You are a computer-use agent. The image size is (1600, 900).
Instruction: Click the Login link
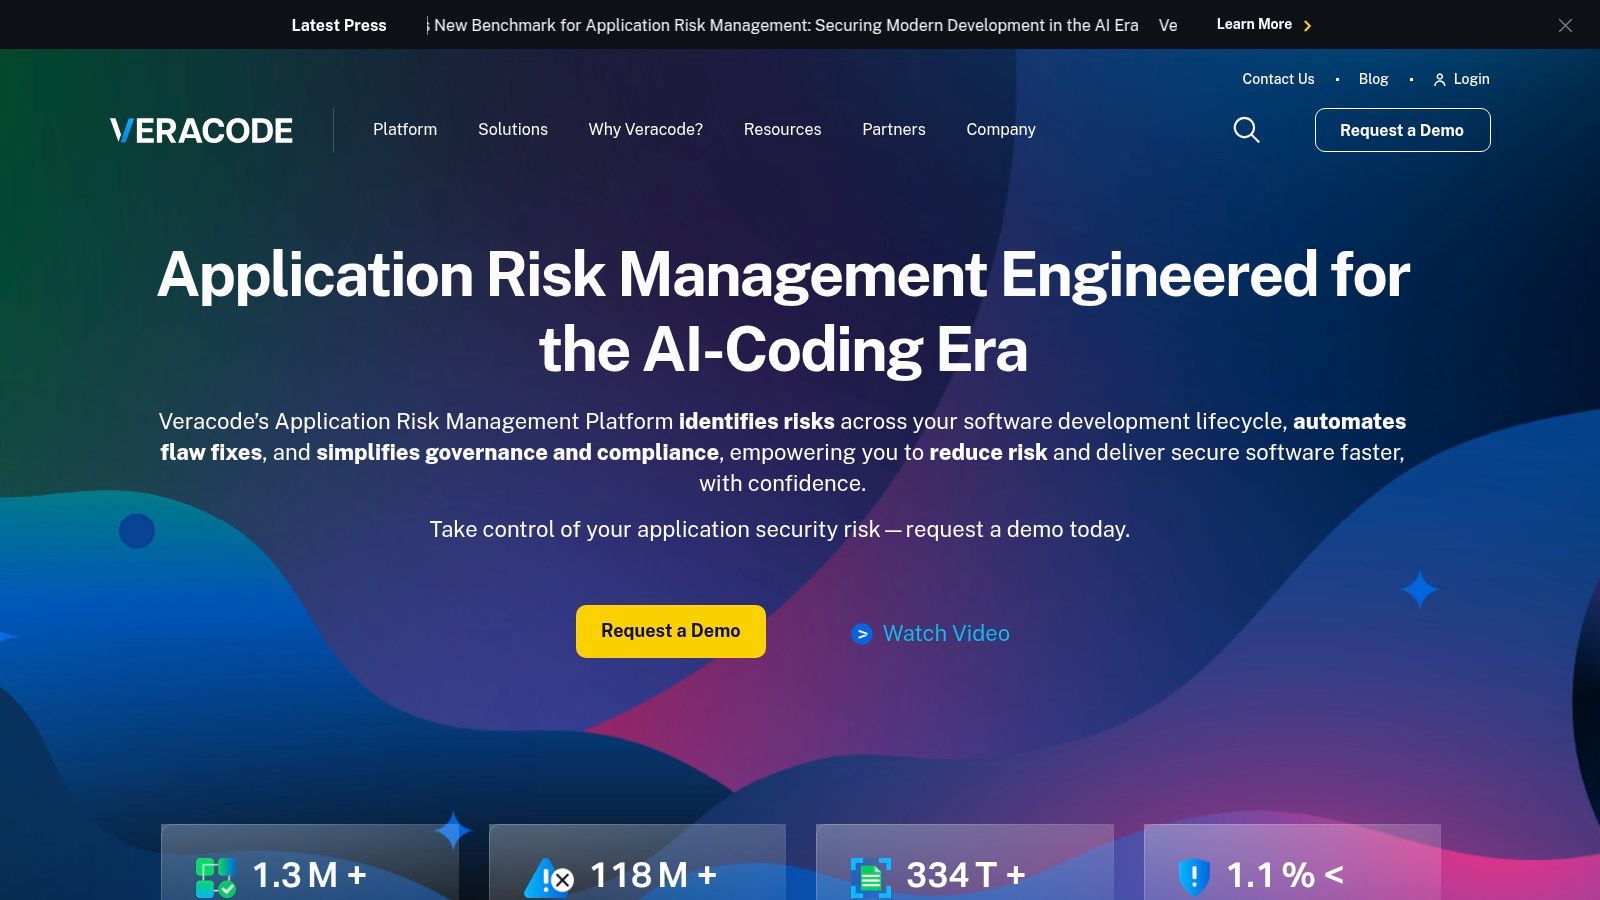pos(1471,79)
